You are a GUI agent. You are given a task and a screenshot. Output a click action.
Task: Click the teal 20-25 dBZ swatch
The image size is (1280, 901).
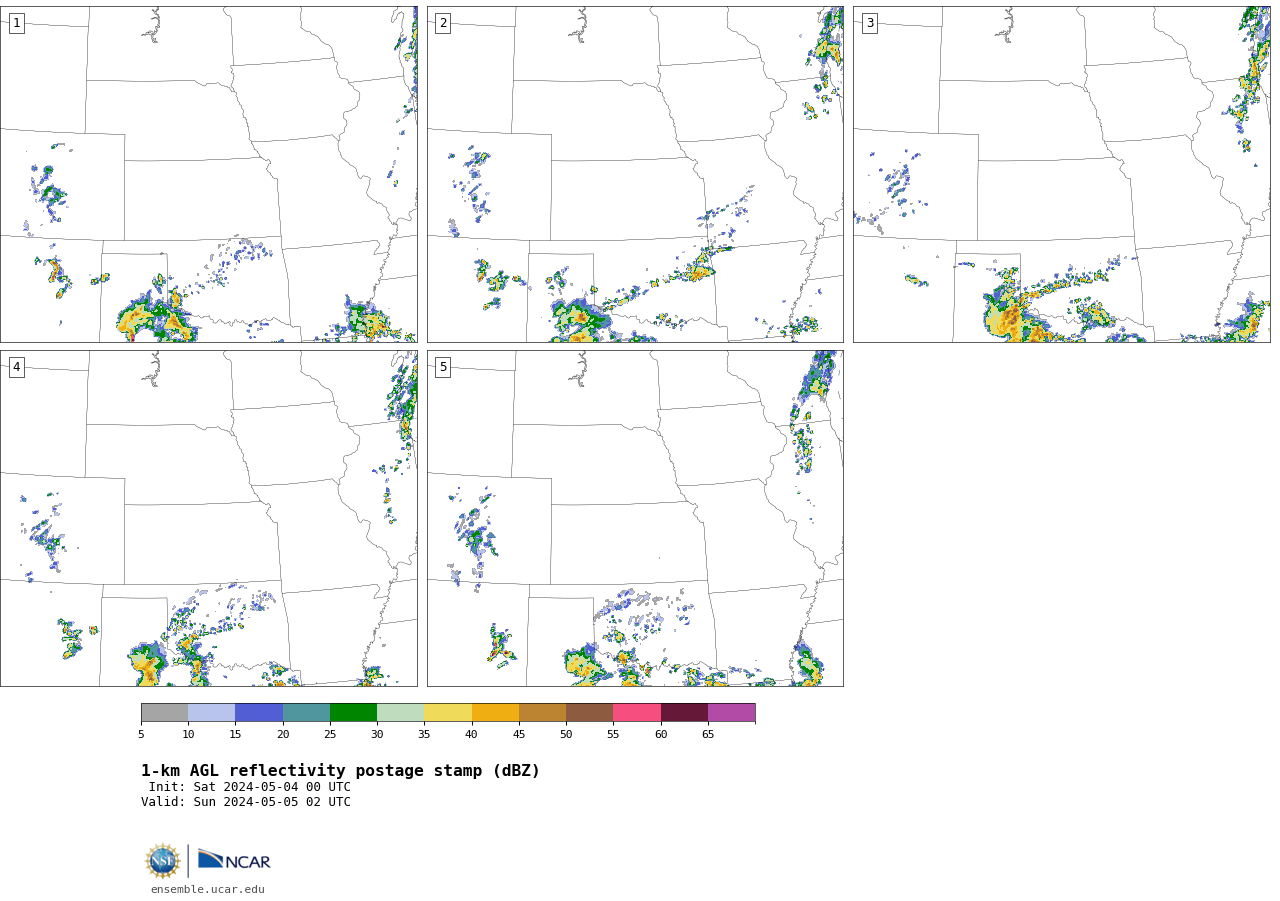click(306, 713)
